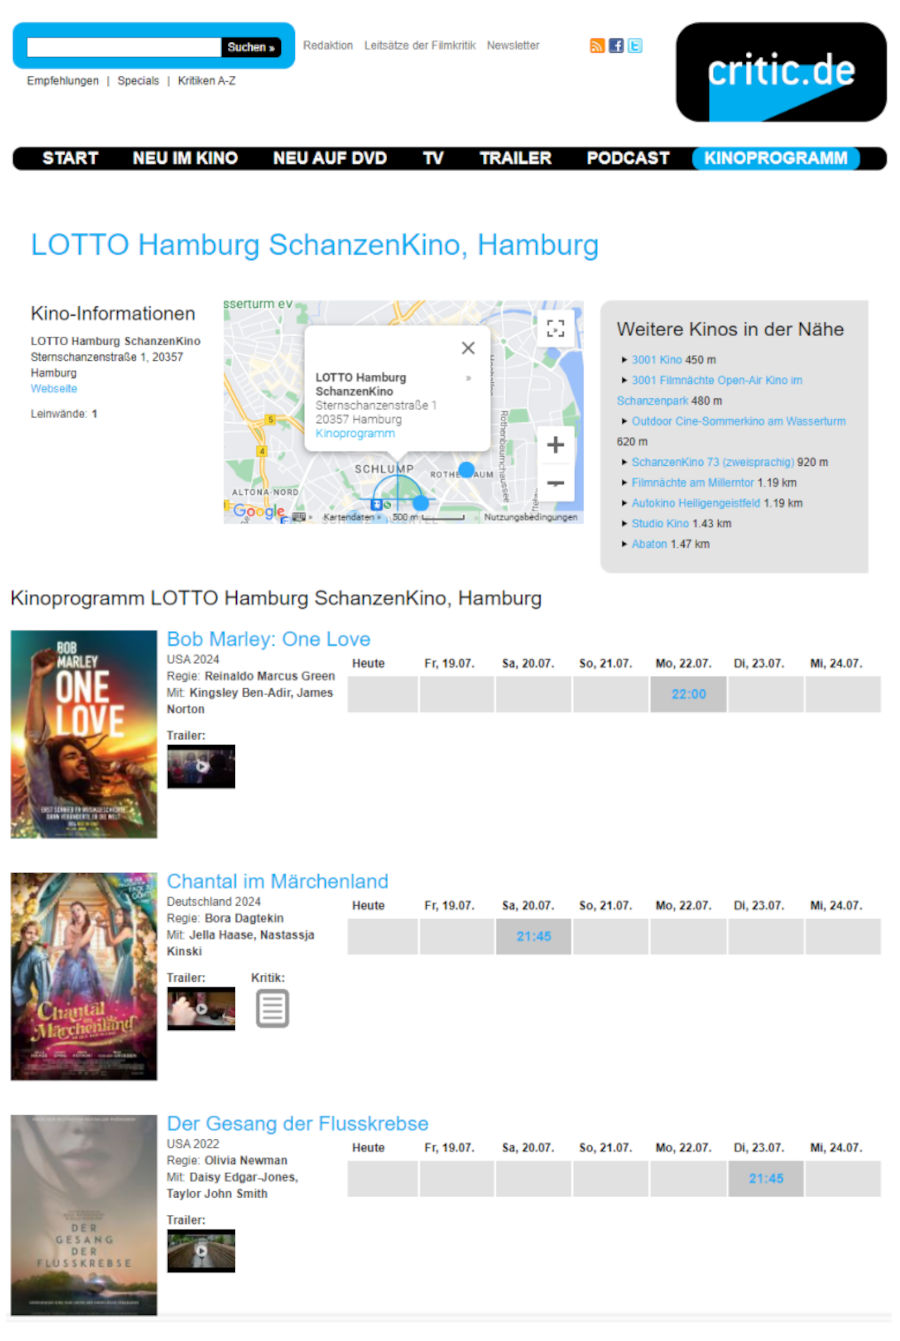Click director name Olivia Newman
The width and height of the screenshot is (900, 1341).
246,1160
